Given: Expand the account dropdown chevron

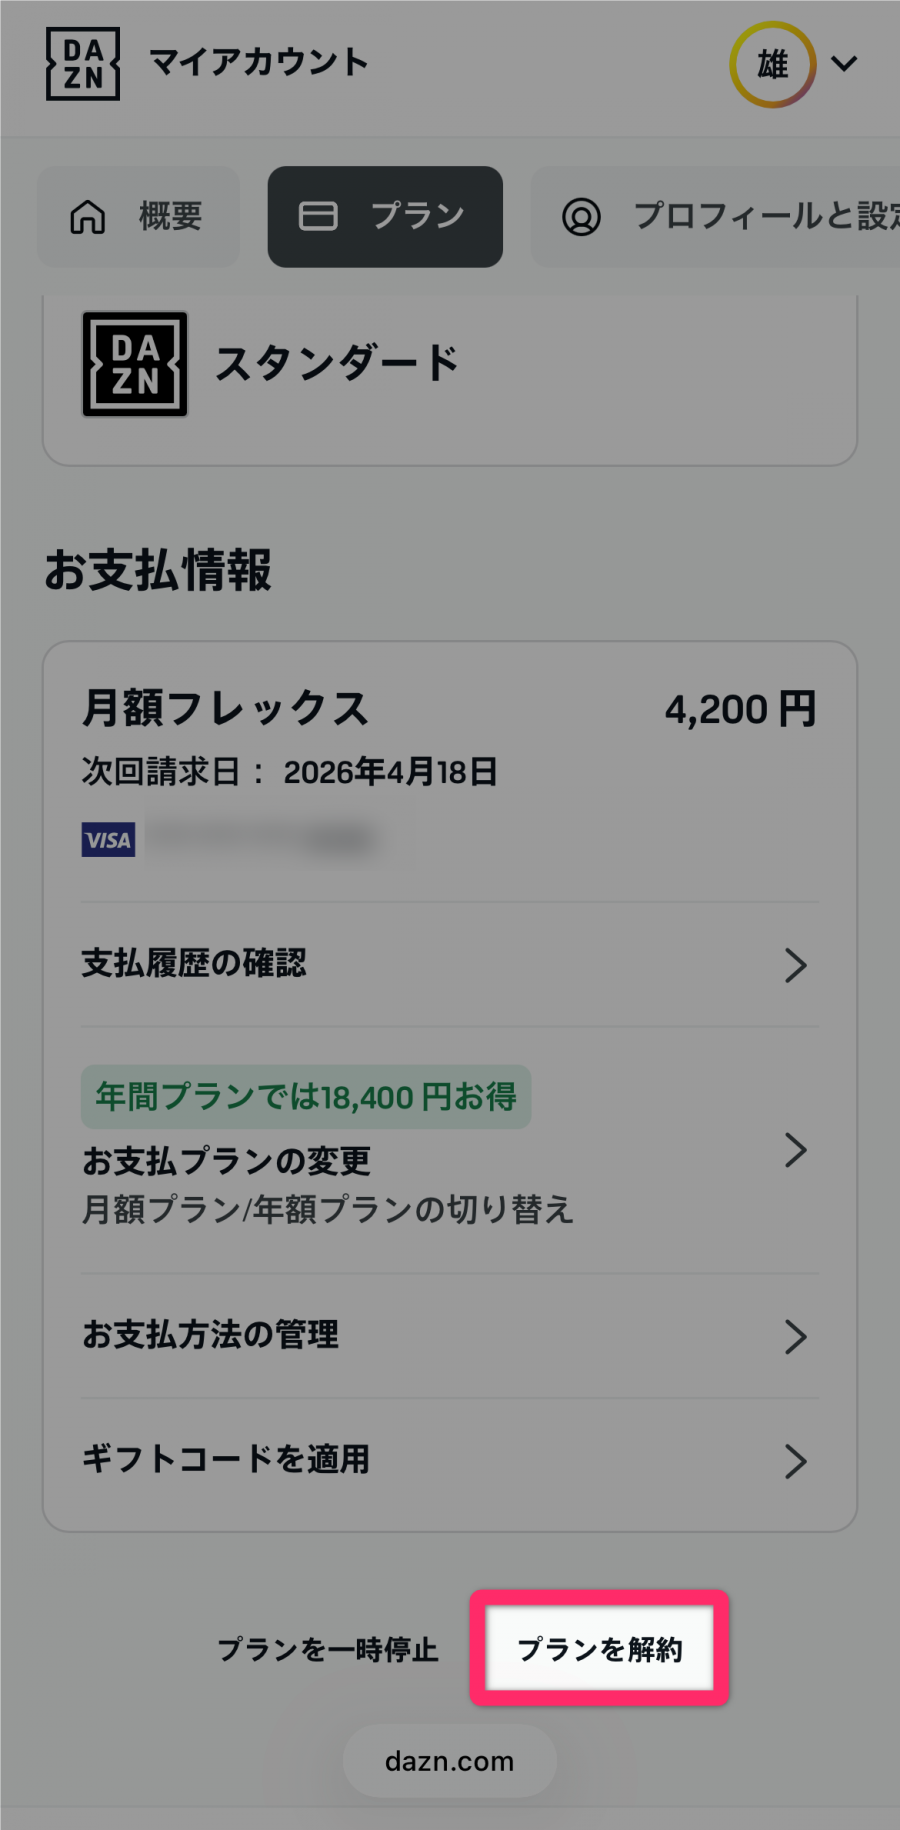Looking at the screenshot, I should [845, 64].
